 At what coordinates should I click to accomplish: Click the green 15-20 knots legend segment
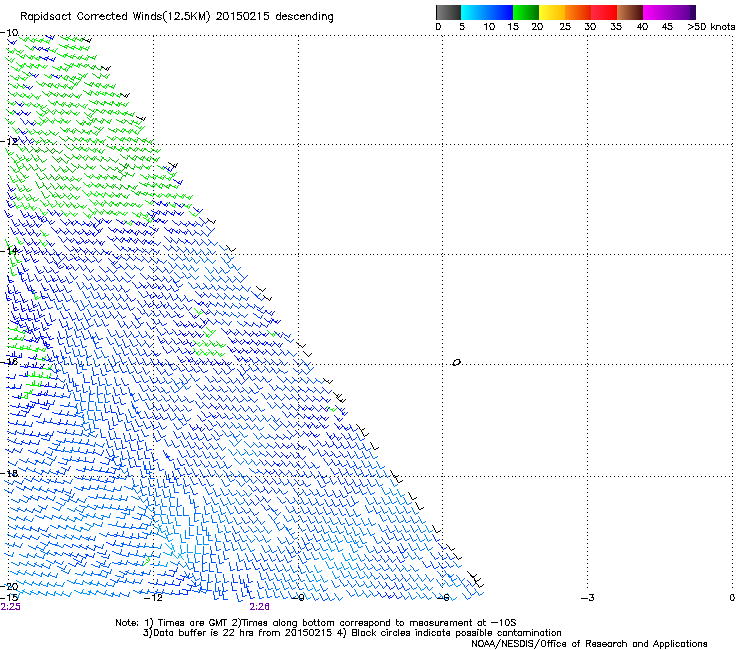(526, 12)
